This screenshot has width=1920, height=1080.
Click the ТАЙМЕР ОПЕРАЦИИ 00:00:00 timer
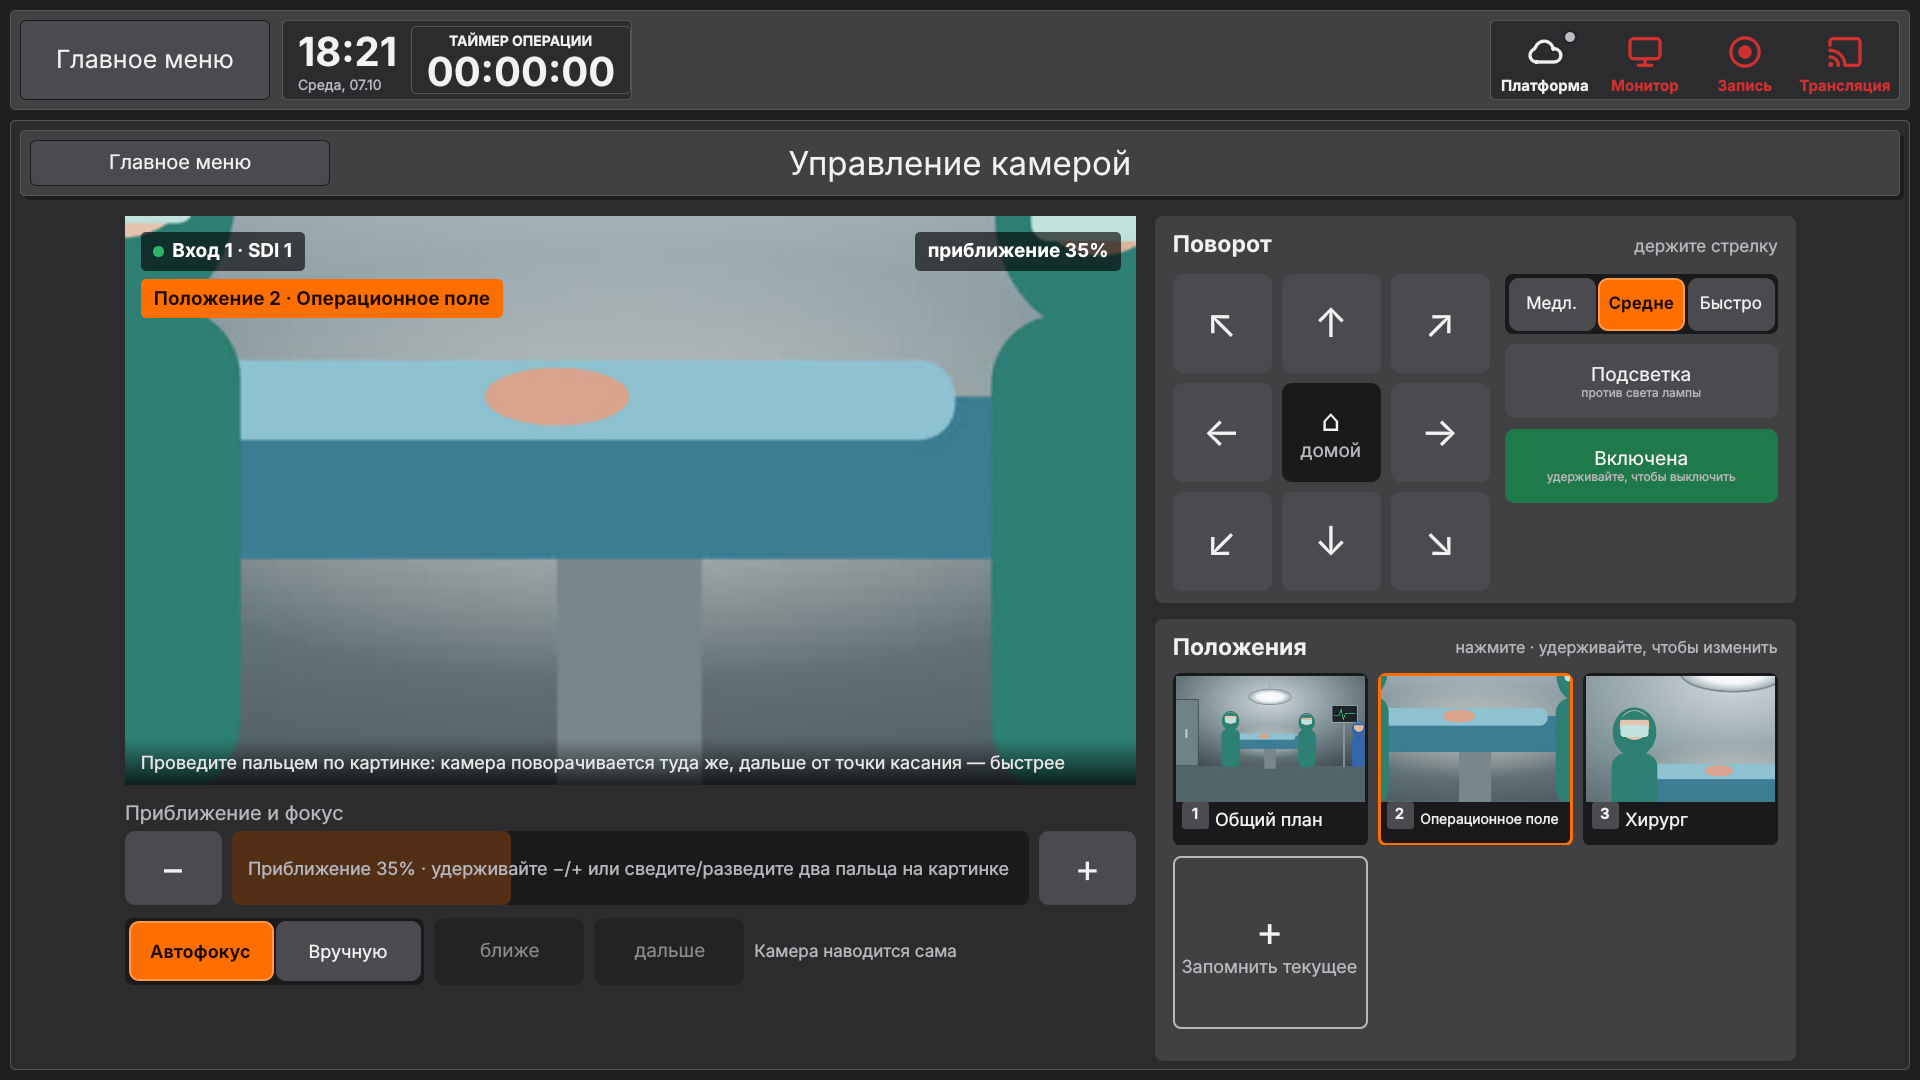[521, 61]
